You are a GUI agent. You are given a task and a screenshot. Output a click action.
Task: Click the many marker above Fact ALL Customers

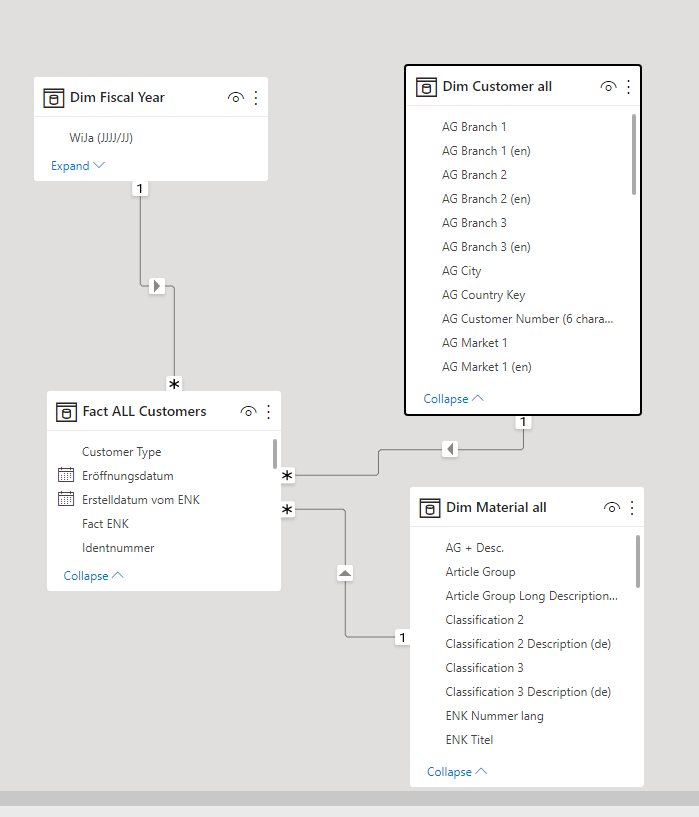pyautogui.click(x=174, y=384)
